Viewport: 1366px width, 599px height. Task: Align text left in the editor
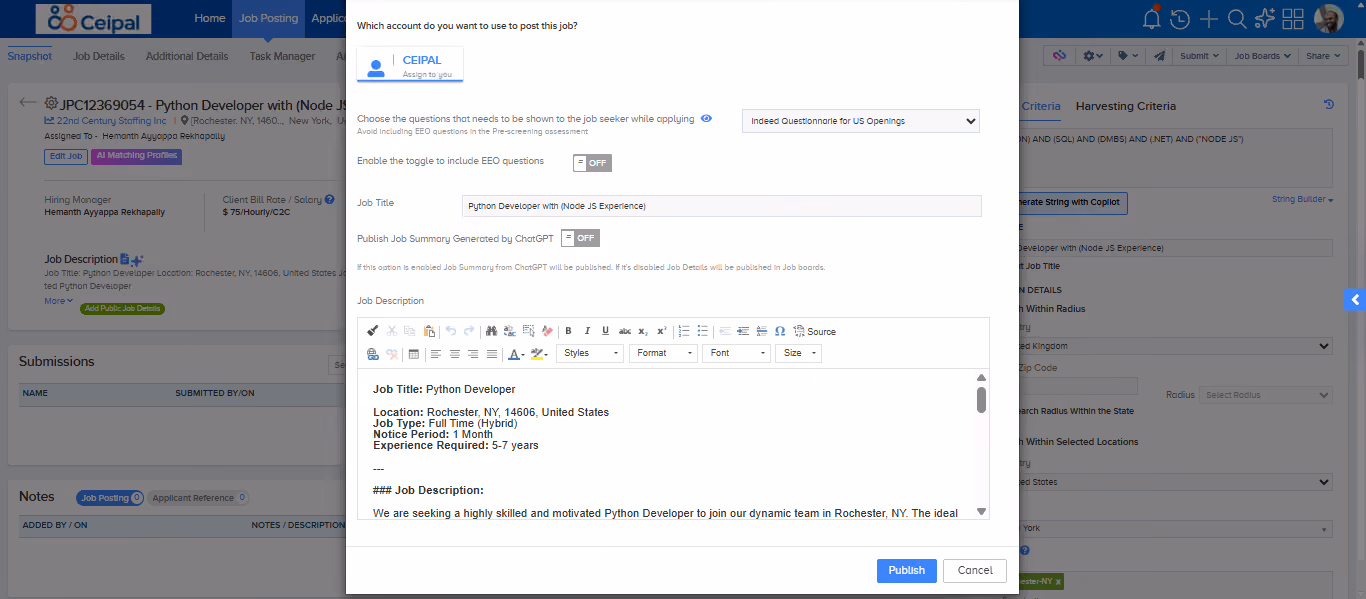click(436, 353)
